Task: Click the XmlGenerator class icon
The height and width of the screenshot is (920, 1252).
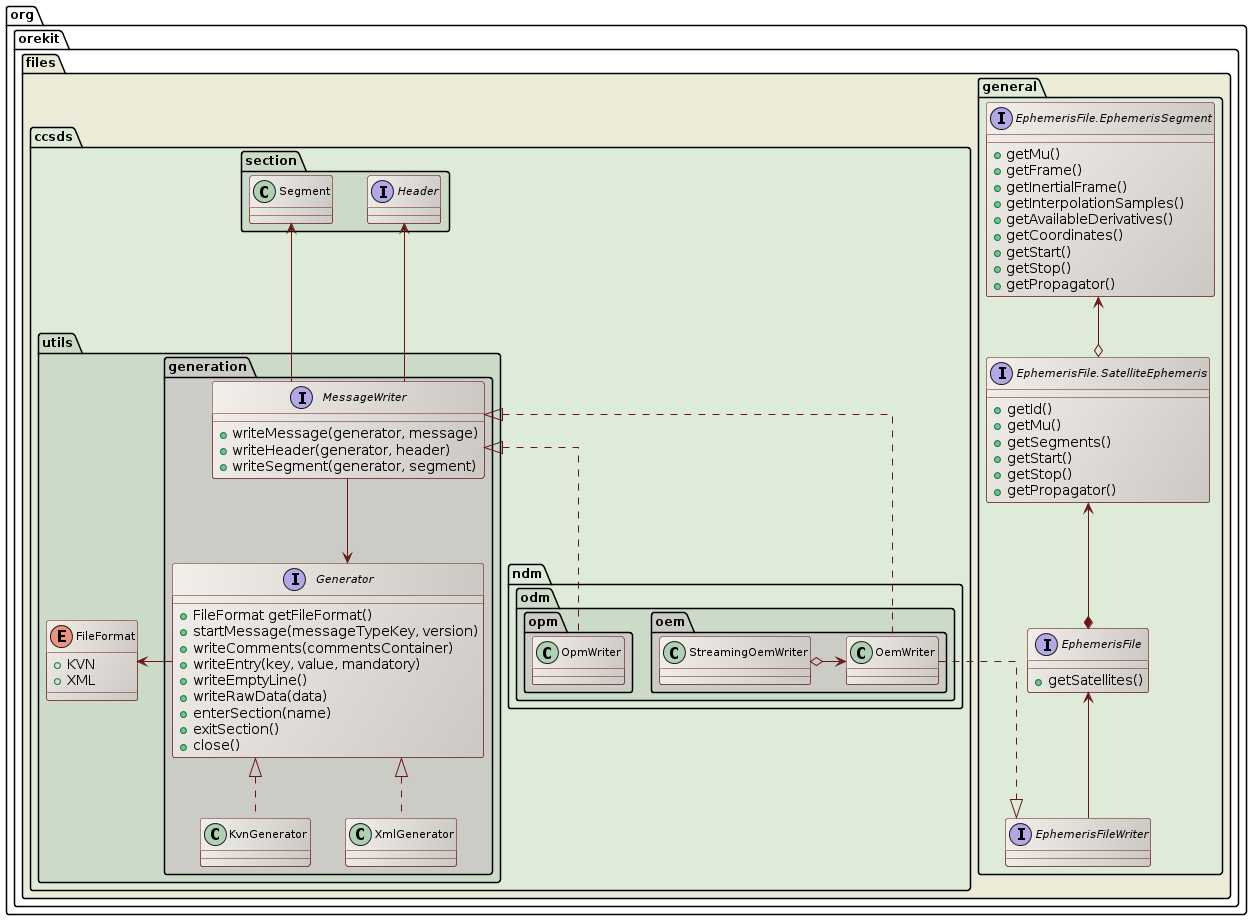Action: point(361,833)
